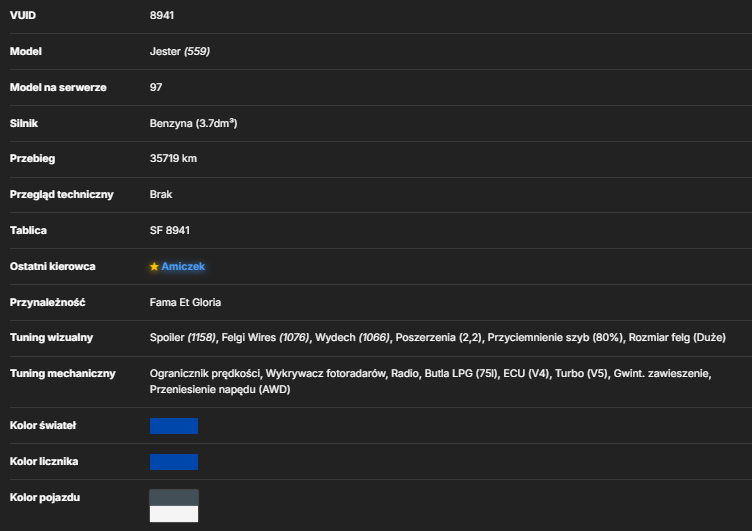Click the Silnik label
The height and width of the screenshot is (531, 752).
pos(24,123)
